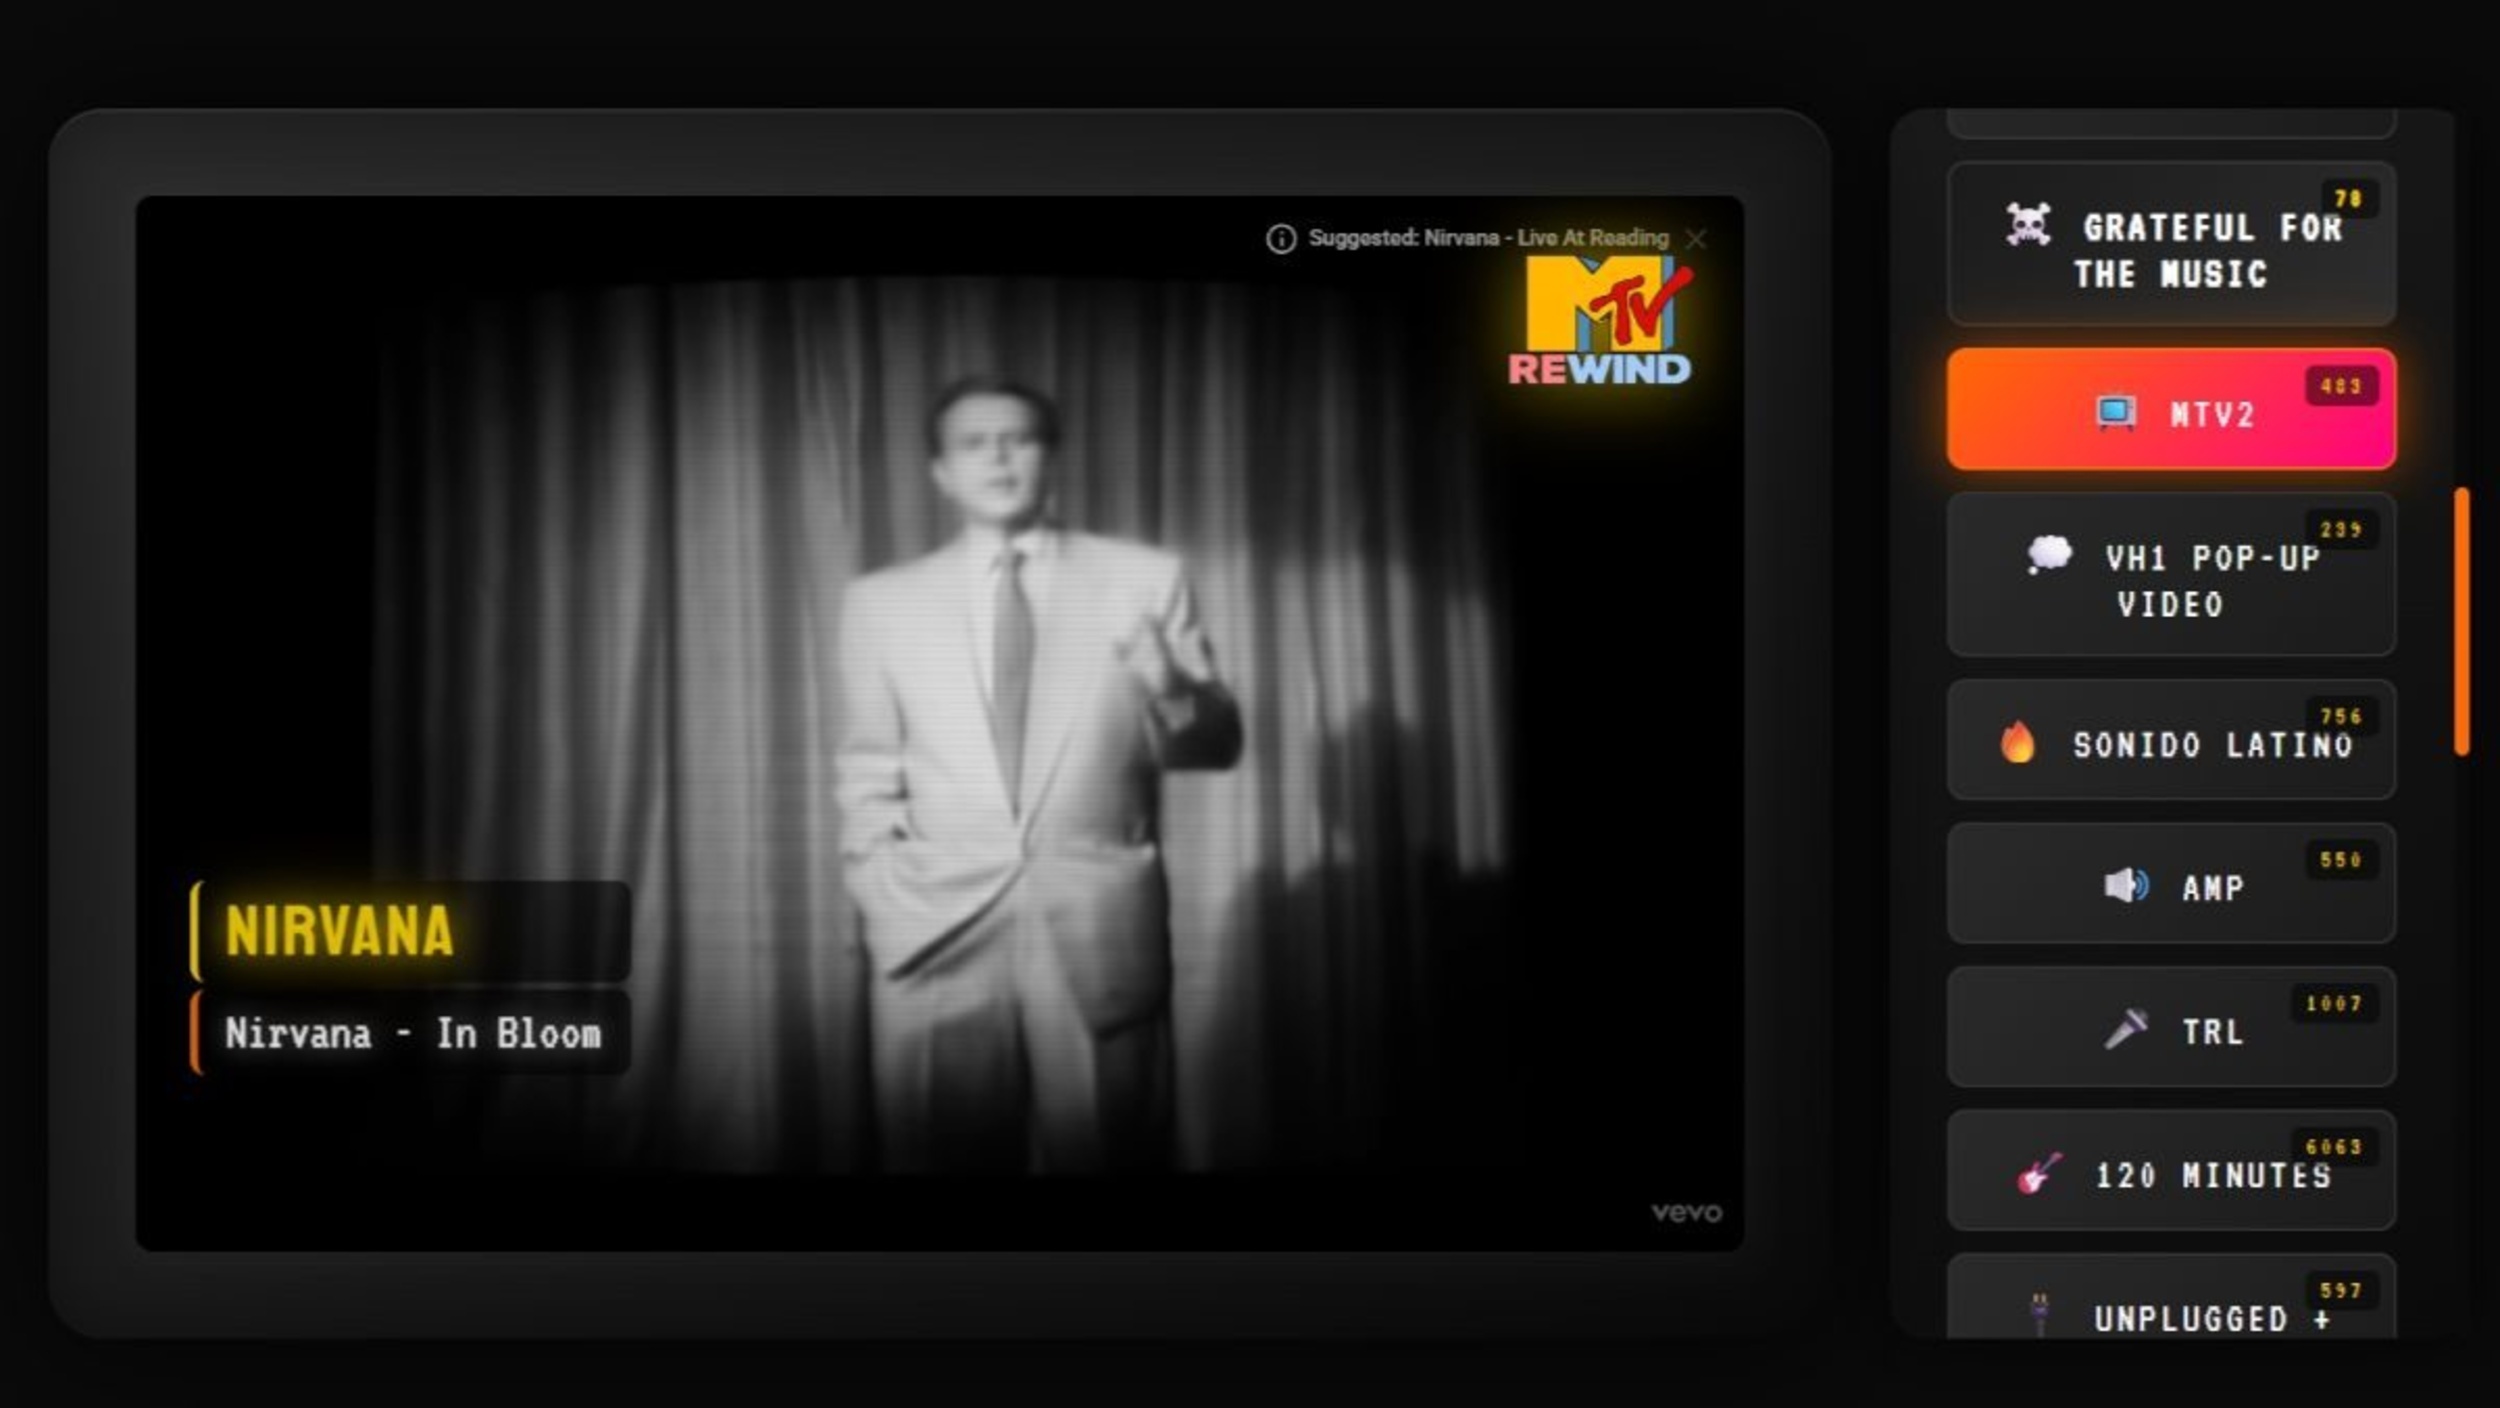Click the thought-bubble icon for VH1 Pop-Up Video
The image size is (2500, 1408).
coord(2048,555)
